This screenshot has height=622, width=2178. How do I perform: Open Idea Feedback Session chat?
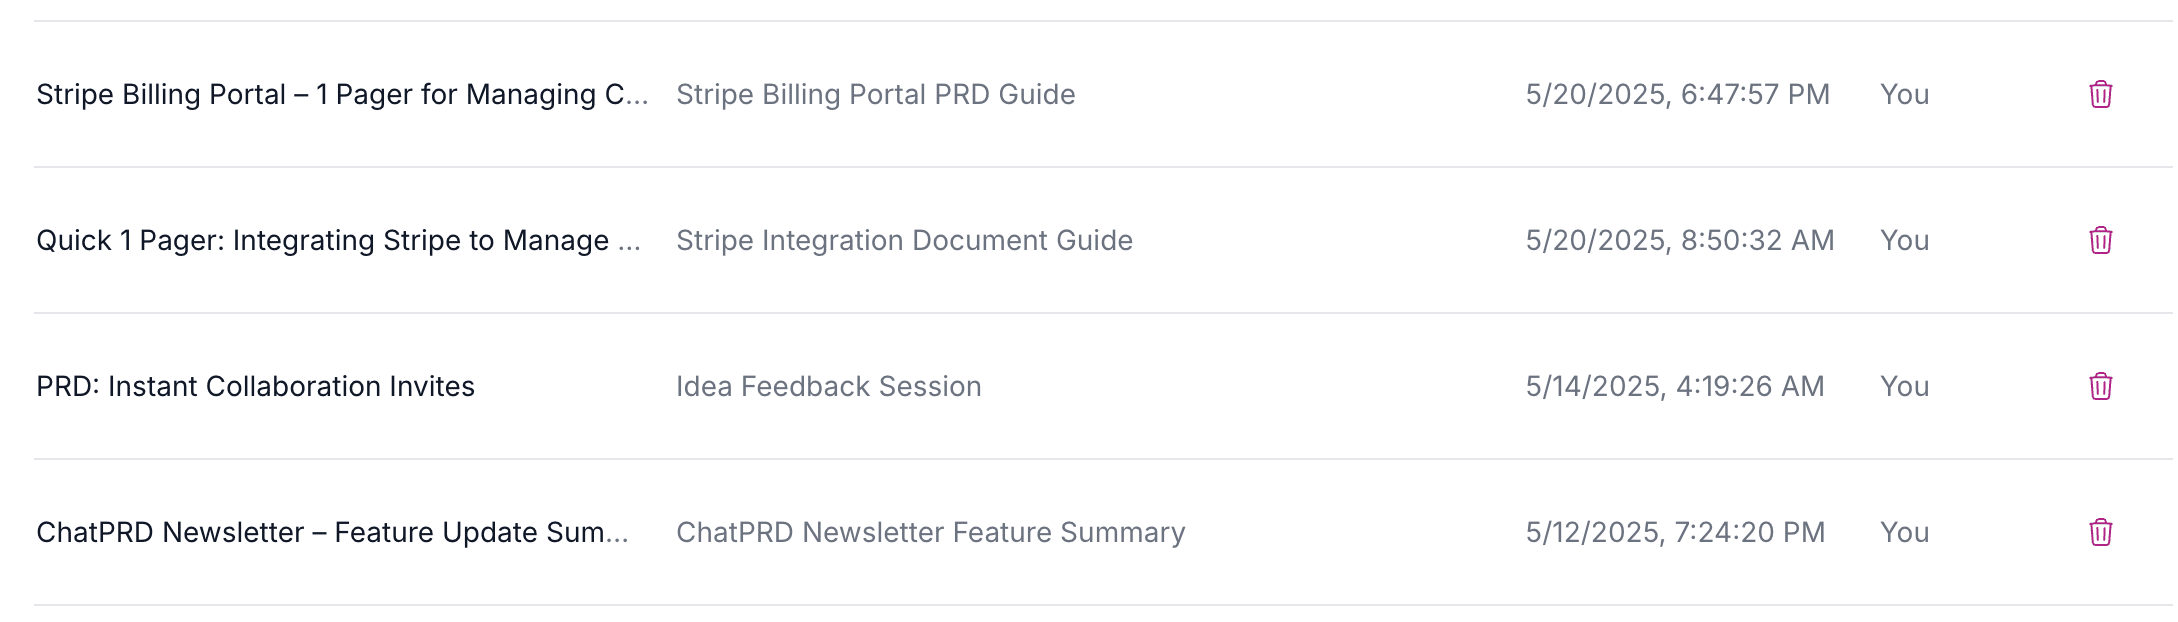coord(828,386)
